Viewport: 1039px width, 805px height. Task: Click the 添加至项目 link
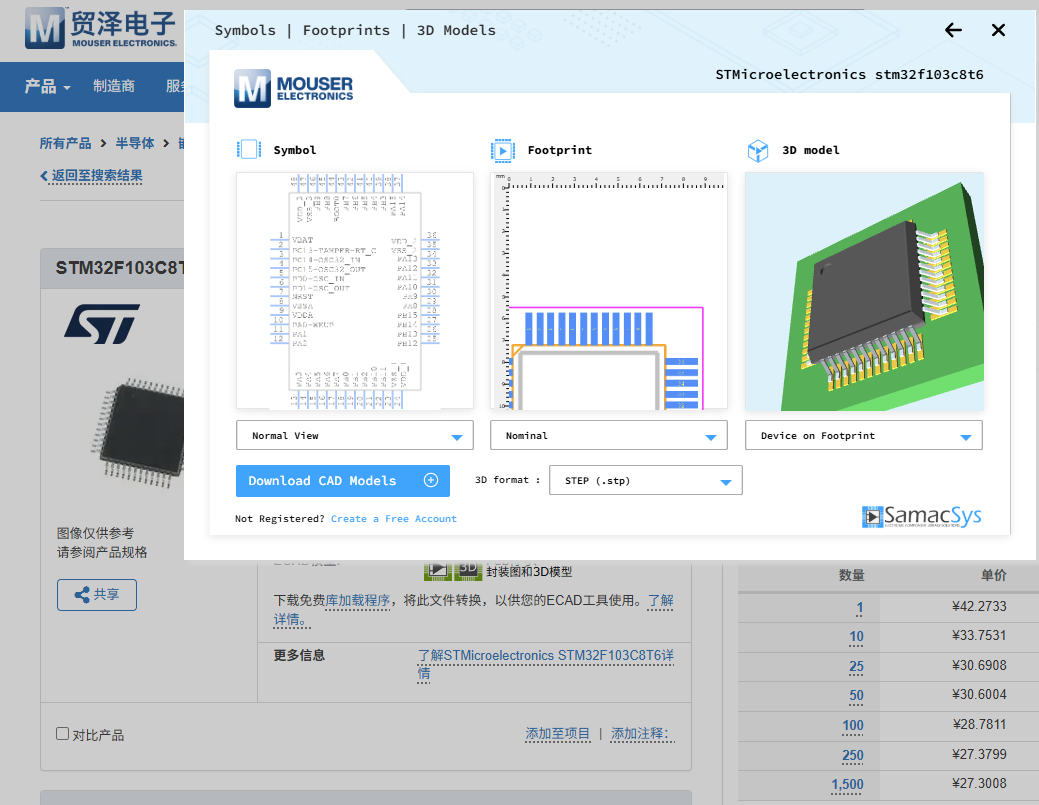[x=557, y=733]
